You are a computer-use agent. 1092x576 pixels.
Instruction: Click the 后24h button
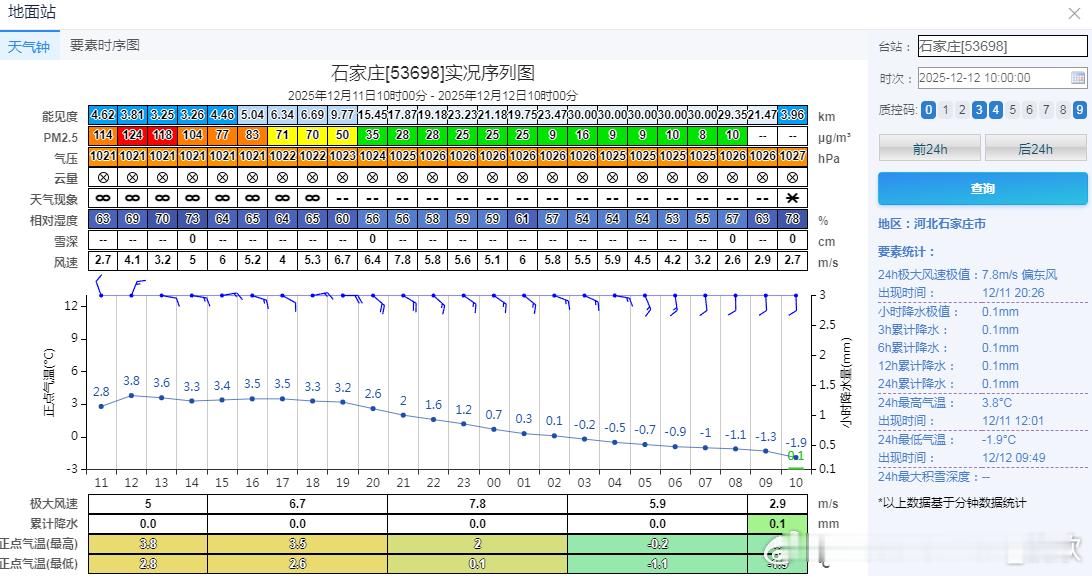1035,147
